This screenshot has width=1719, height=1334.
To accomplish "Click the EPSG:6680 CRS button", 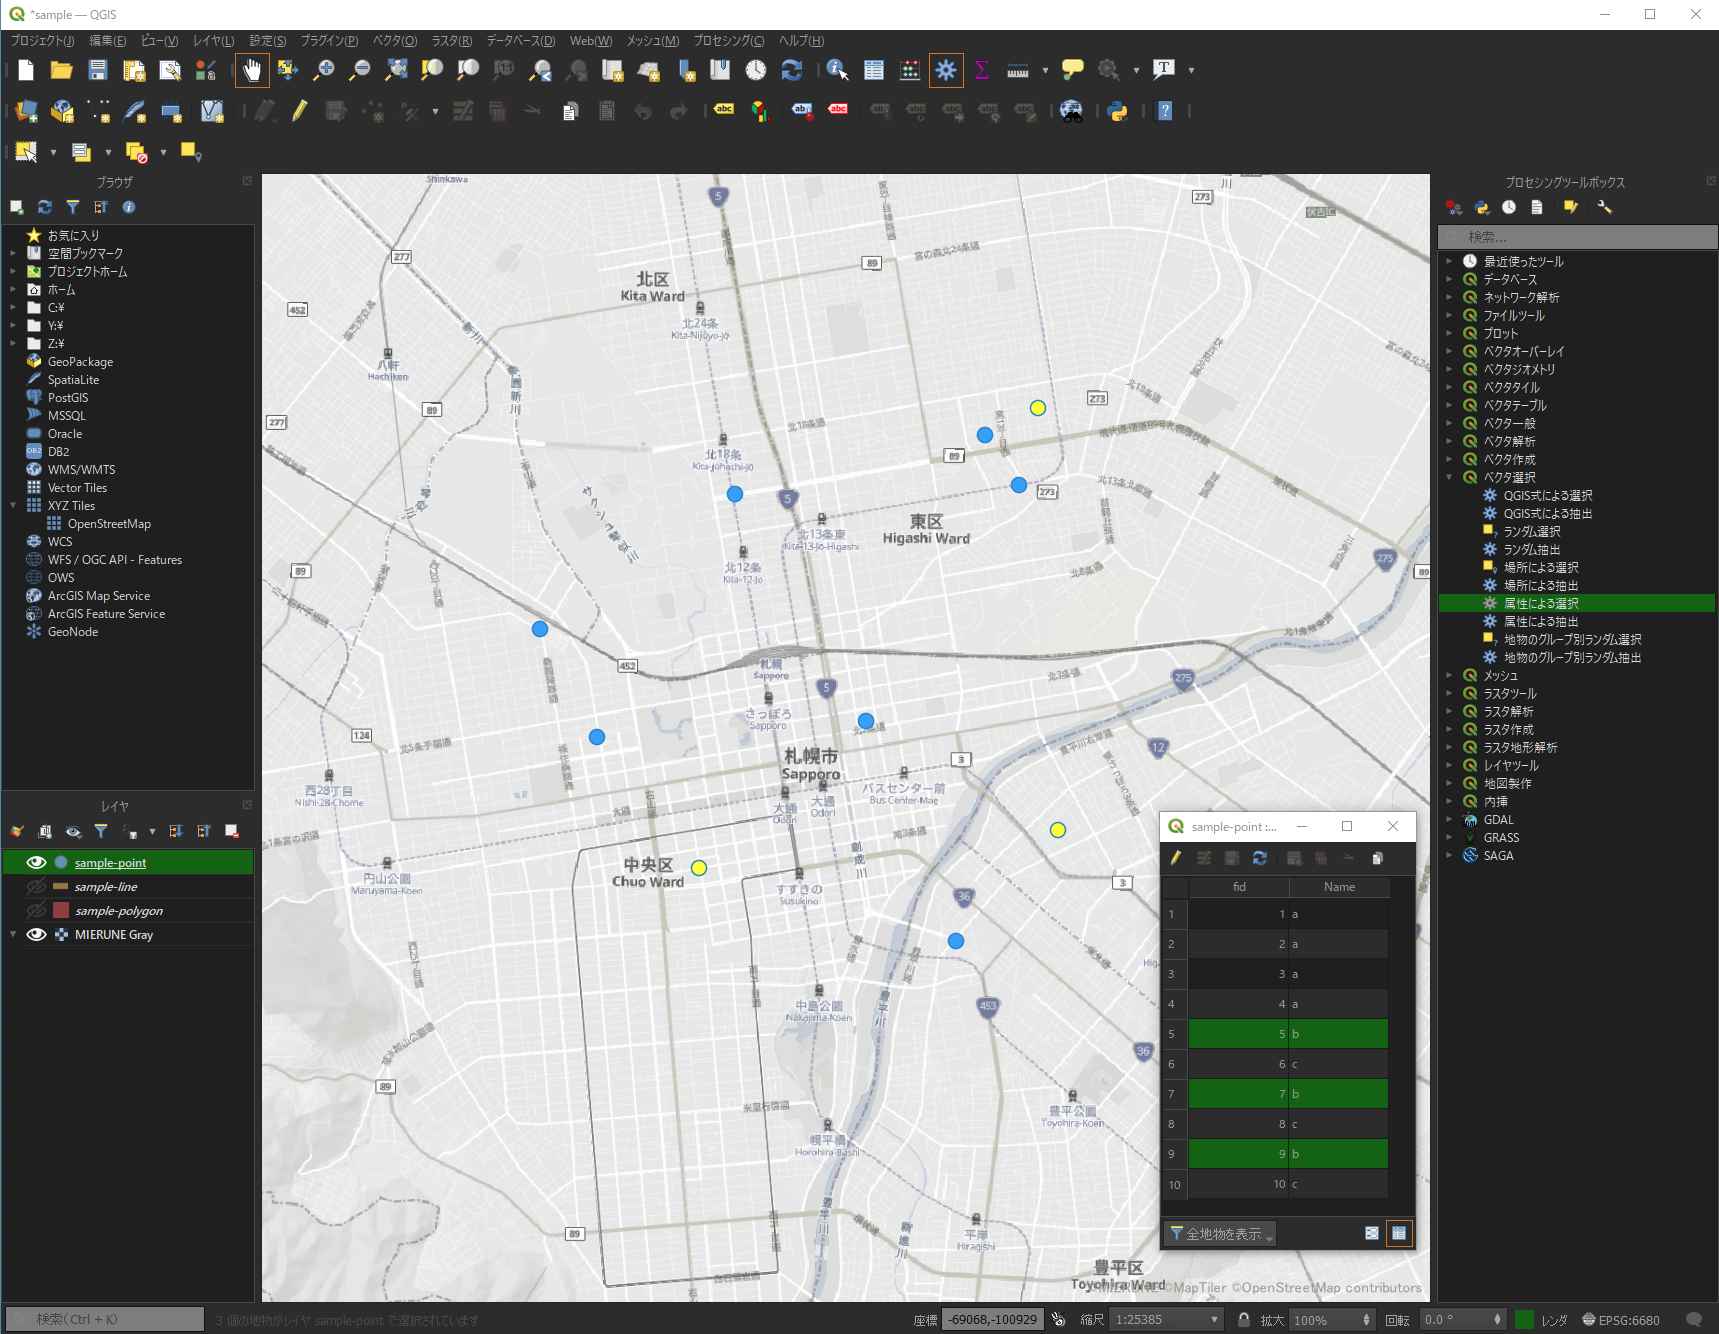I will click(x=1620, y=1319).
